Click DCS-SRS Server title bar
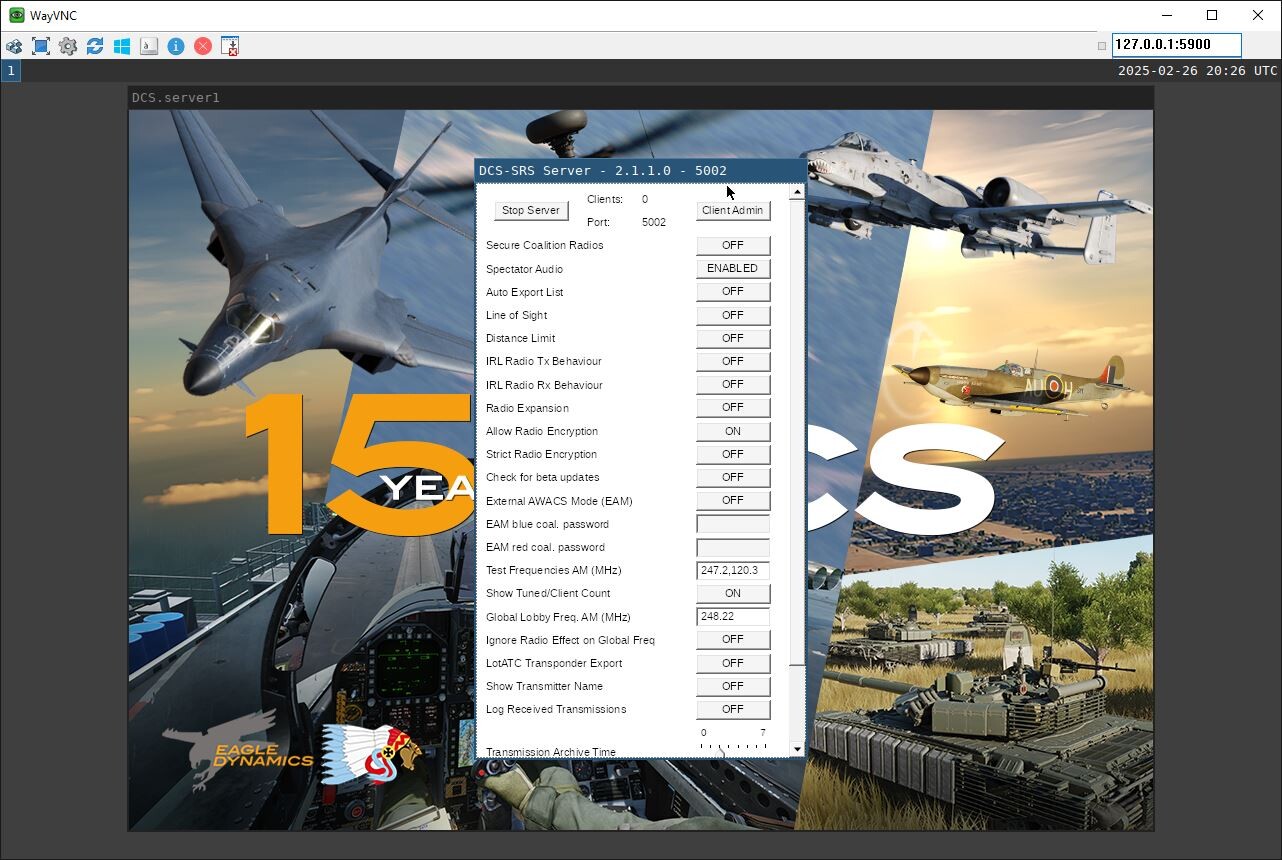The width and height of the screenshot is (1282, 860). click(640, 171)
